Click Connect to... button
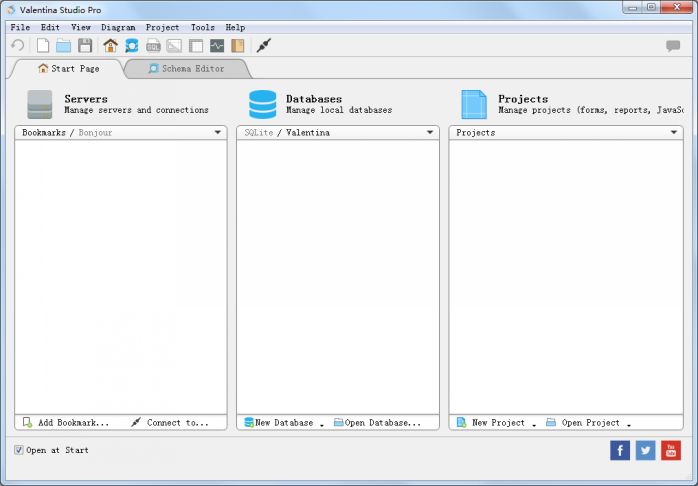 click(x=170, y=422)
